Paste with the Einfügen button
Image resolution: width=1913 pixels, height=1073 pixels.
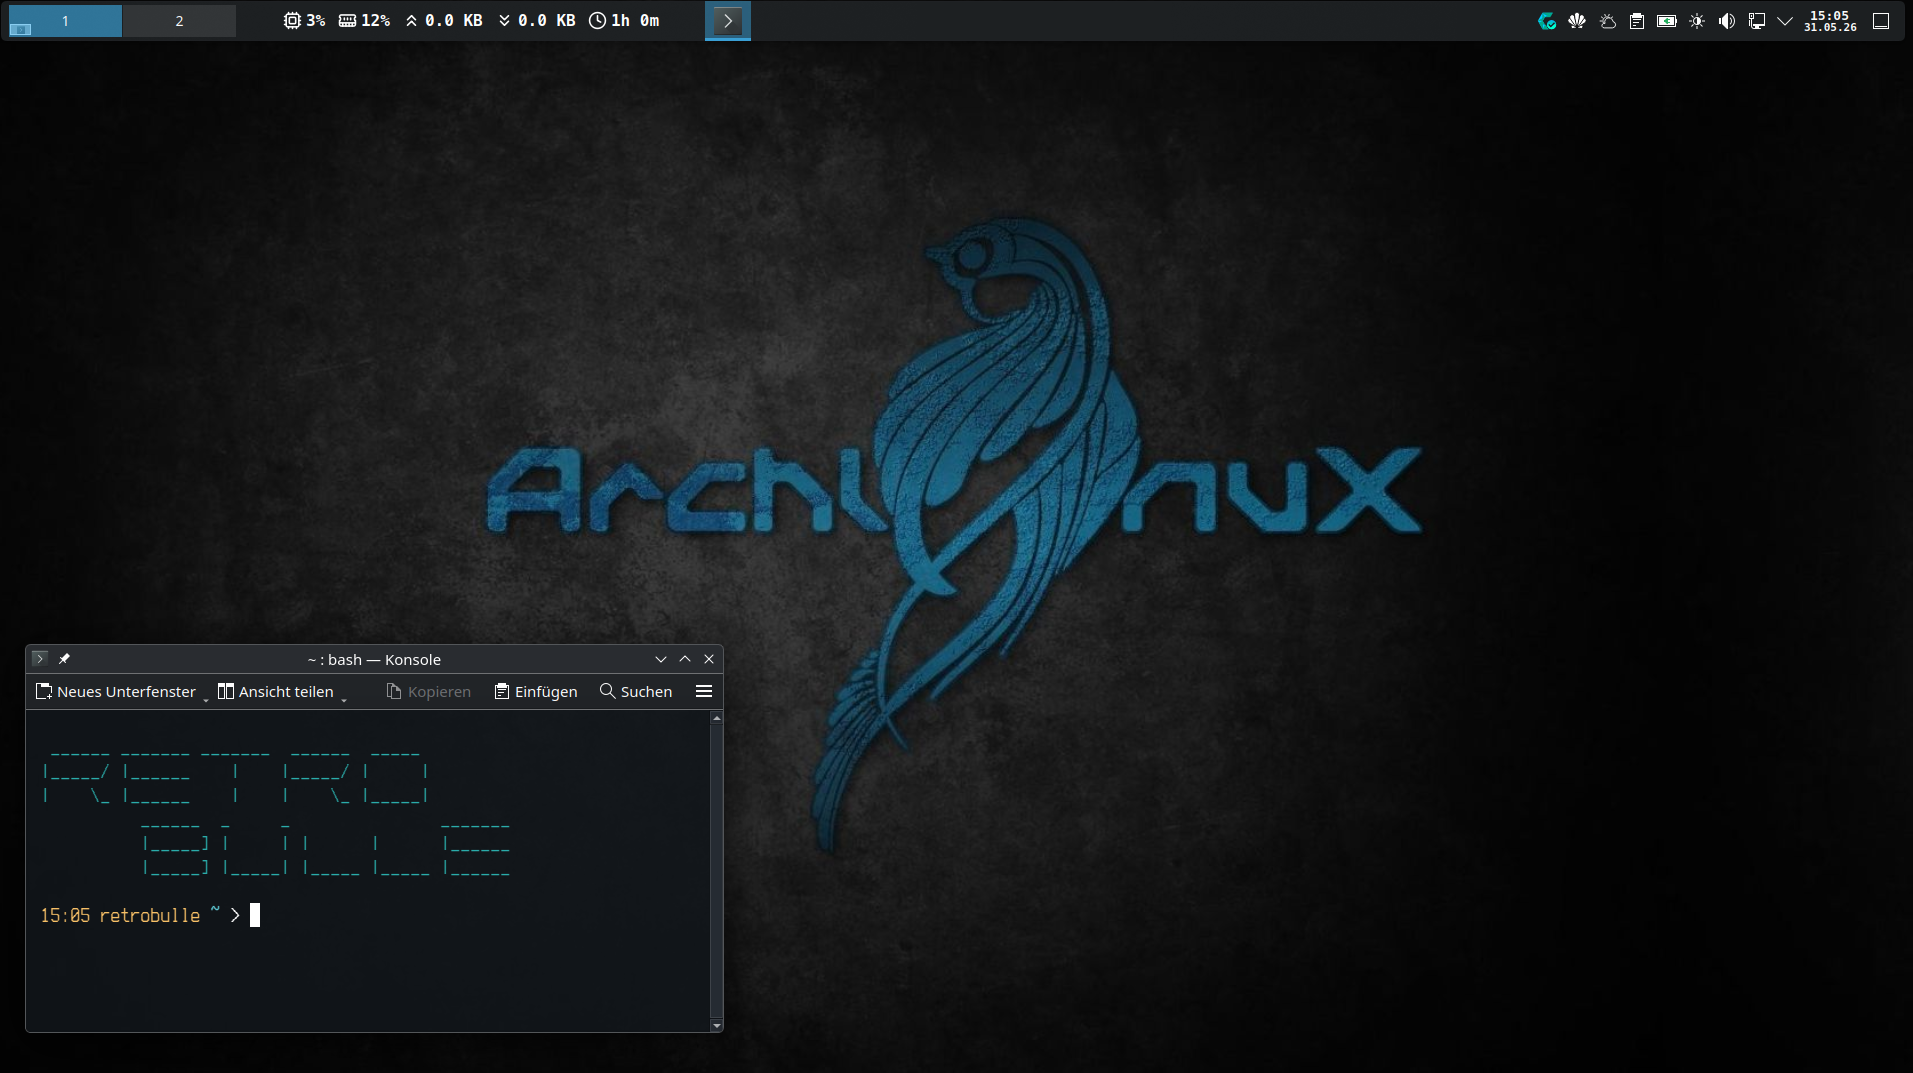536,692
